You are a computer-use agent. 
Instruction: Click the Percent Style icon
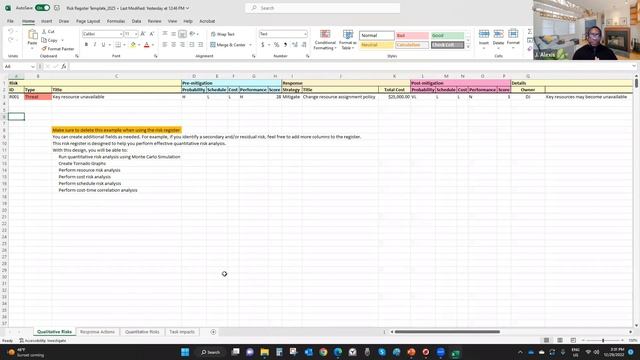(277, 44)
